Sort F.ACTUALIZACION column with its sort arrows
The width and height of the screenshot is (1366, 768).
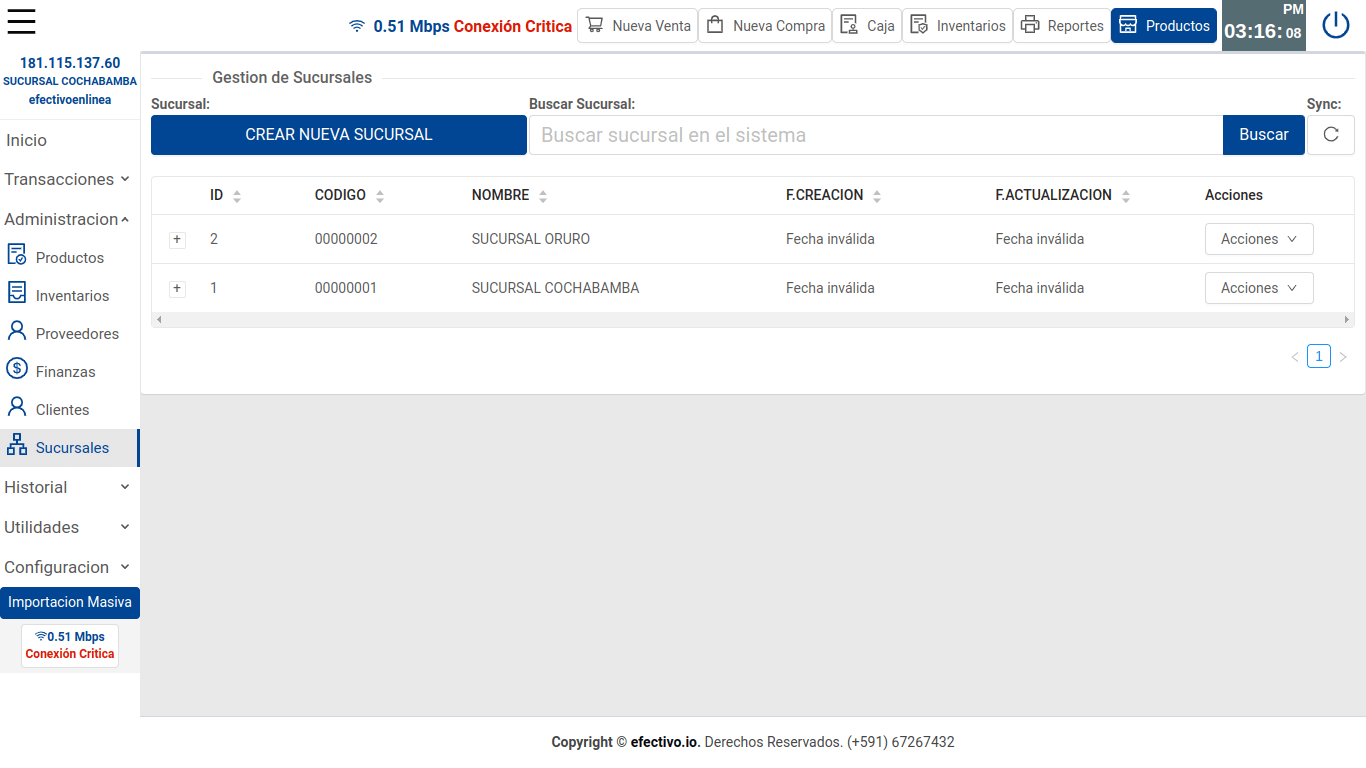[x=1126, y=196]
